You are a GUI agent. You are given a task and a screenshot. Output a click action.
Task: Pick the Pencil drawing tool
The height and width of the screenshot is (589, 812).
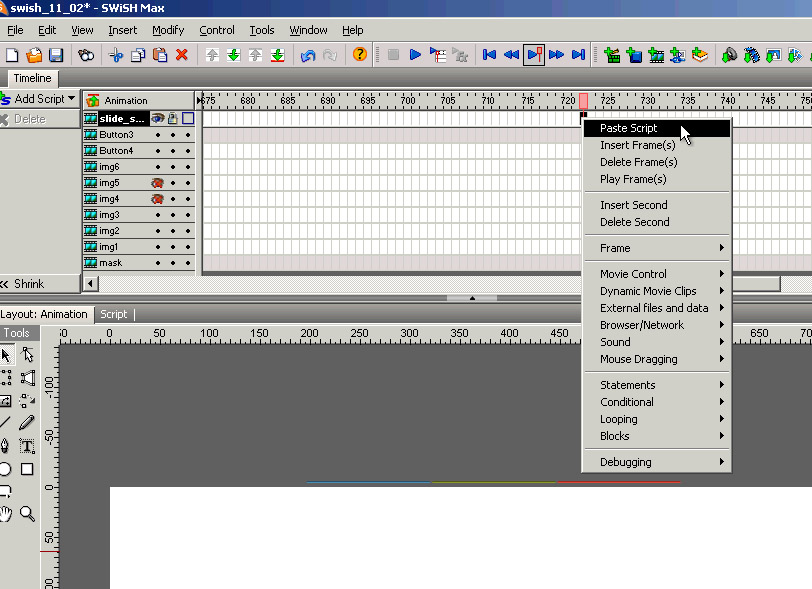tap(27, 423)
